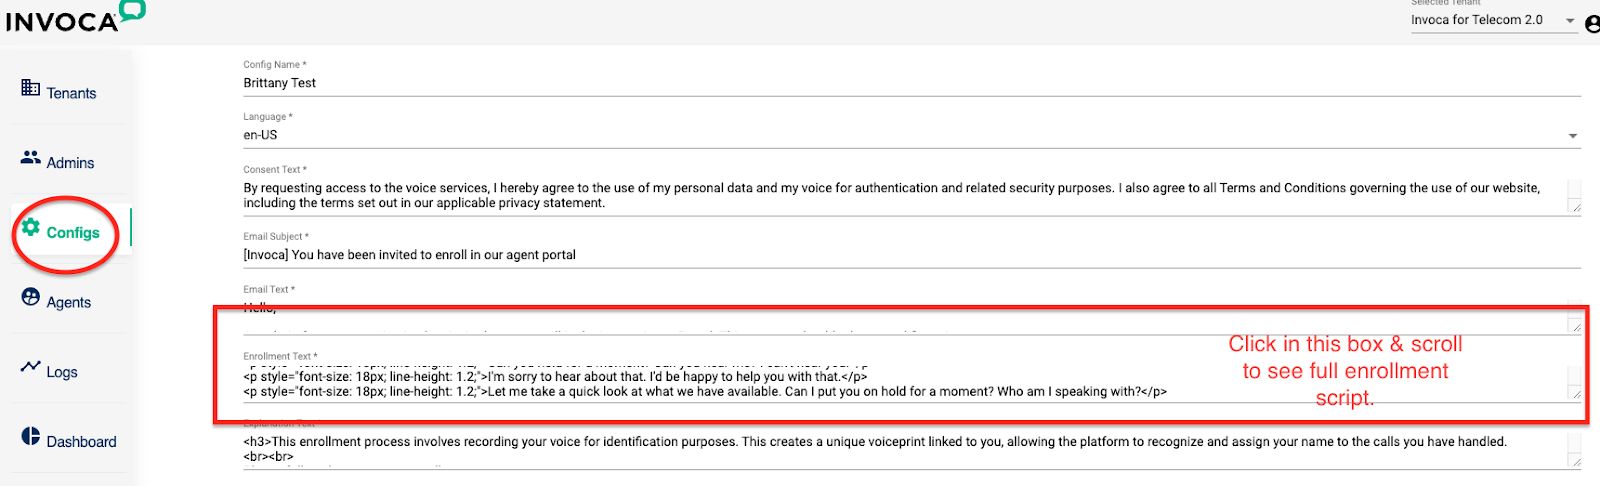1600x486 pixels.
Task: Click the Admins people icon
Action: (30, 158)
